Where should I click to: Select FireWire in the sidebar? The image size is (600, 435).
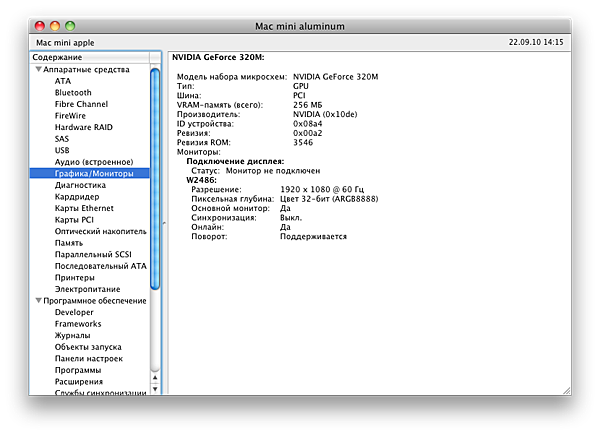click(70, 116)
